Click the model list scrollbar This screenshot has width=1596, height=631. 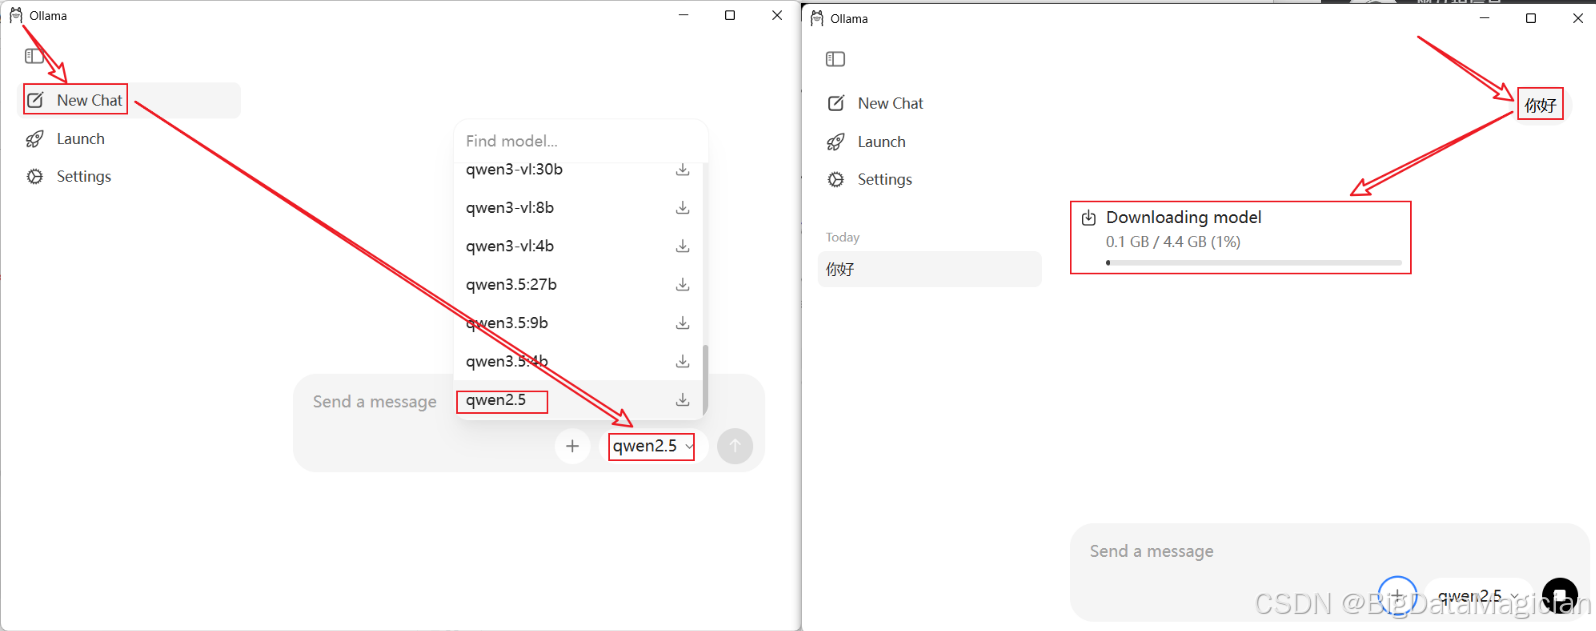[x=705, y=379]
